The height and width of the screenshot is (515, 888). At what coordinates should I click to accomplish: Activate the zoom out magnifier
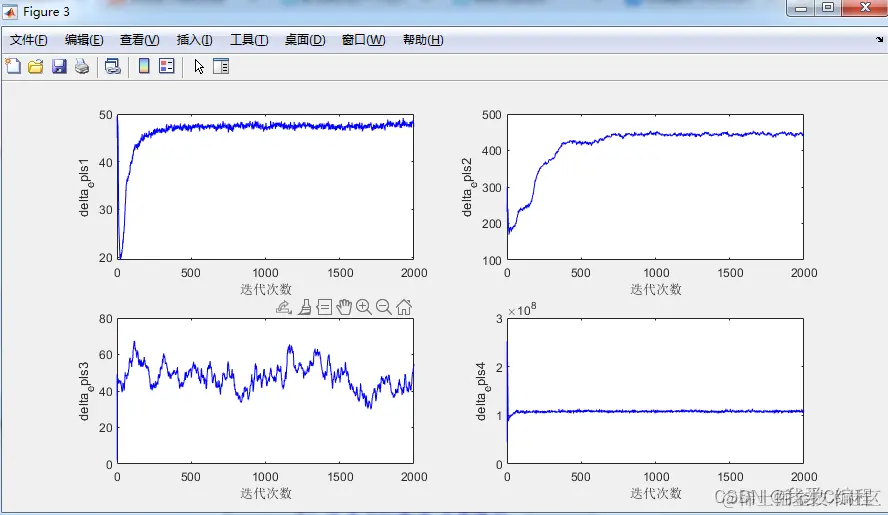tap(383, 307)
